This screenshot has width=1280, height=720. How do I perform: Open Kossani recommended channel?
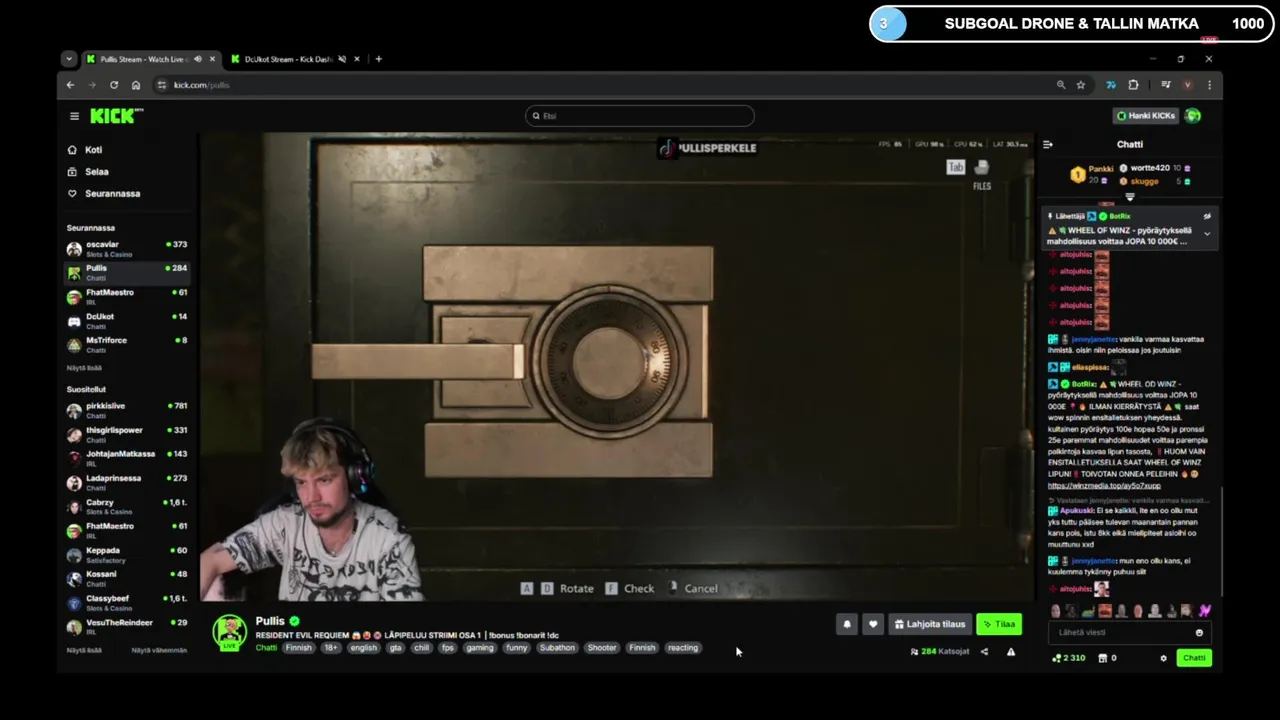[x=127, y=578]
